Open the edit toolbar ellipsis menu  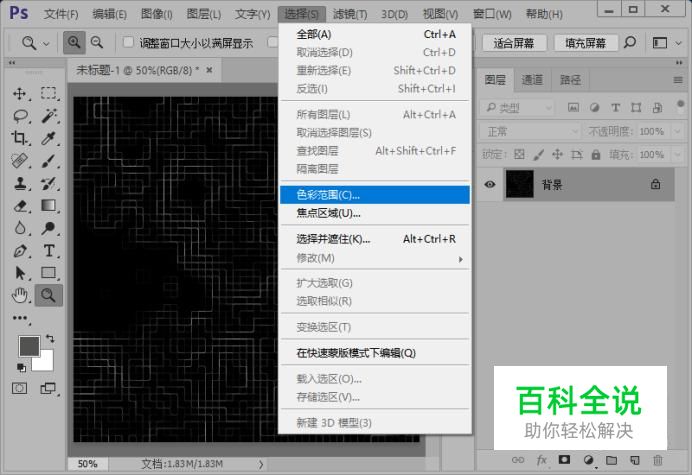(20, 318)
